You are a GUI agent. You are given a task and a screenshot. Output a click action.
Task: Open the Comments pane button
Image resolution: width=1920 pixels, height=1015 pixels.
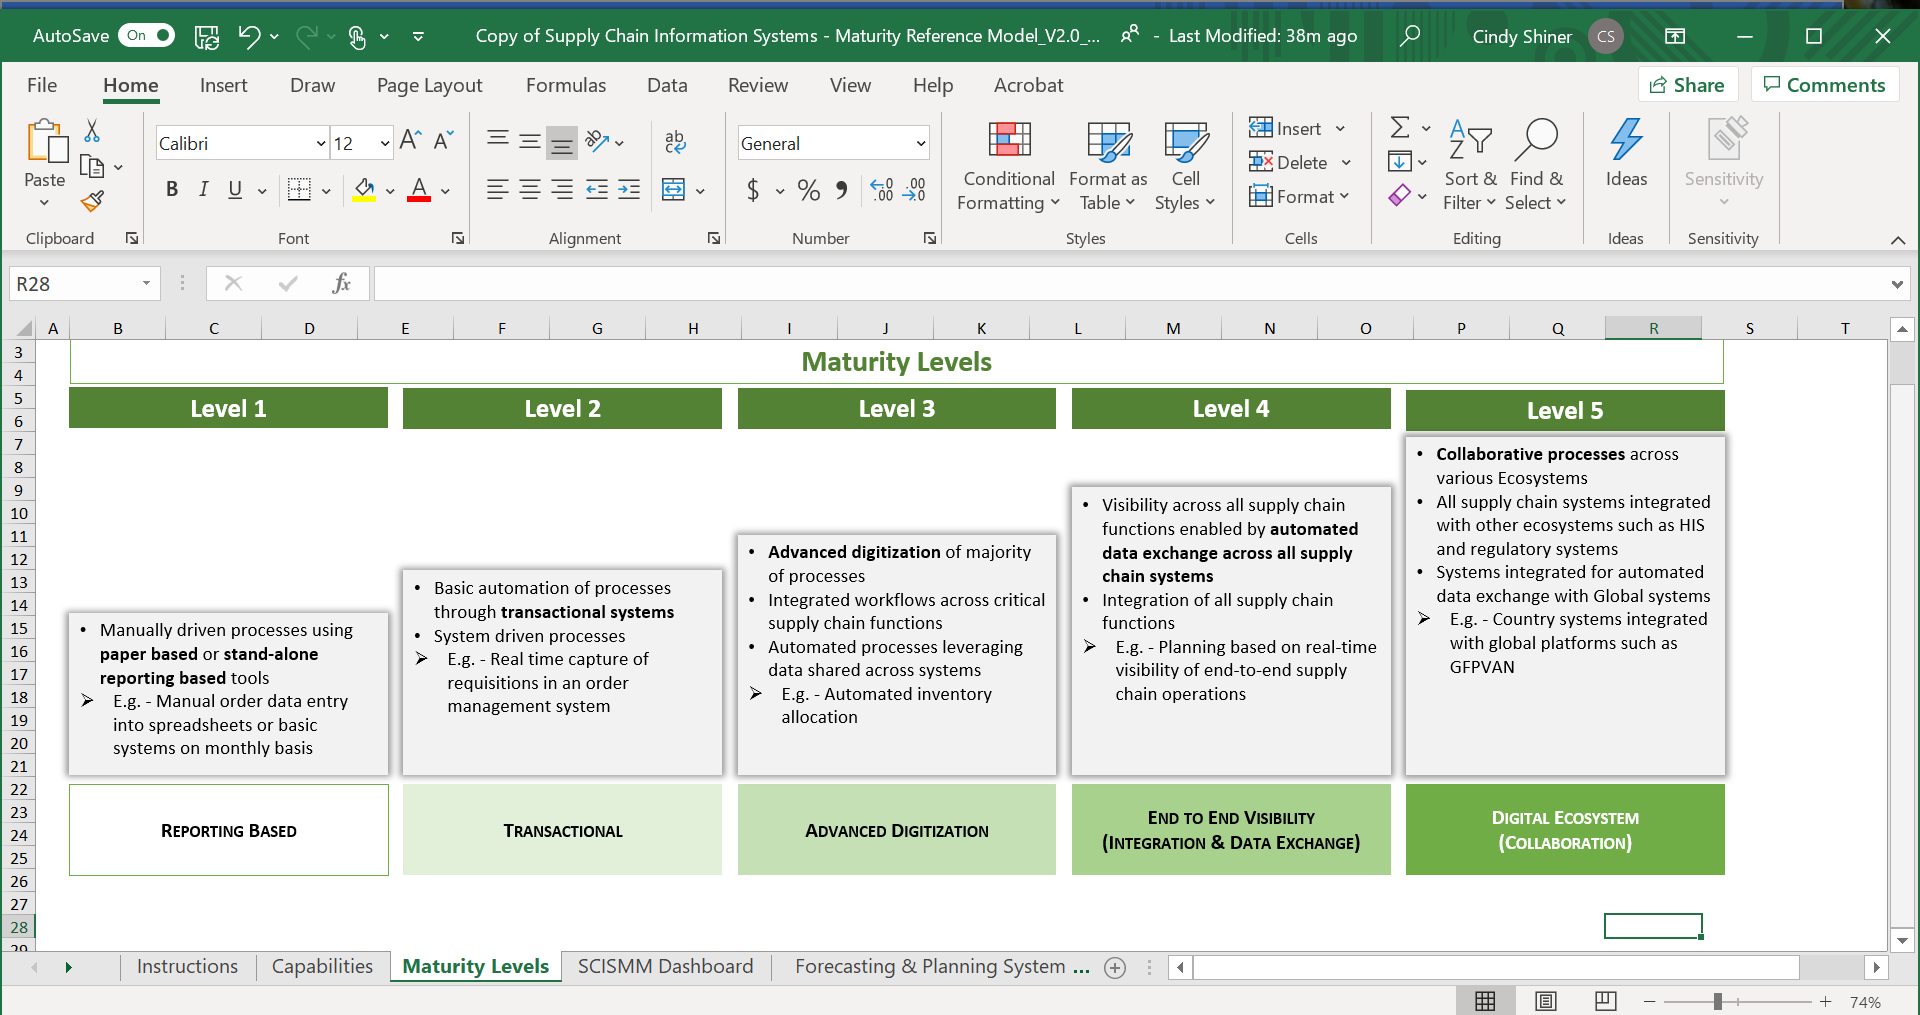tap(1824, 85)
